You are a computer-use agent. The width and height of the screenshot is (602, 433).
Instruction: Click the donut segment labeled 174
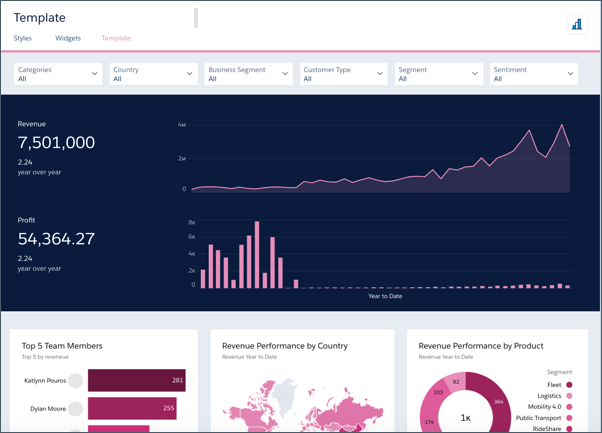tap(429, 422)
